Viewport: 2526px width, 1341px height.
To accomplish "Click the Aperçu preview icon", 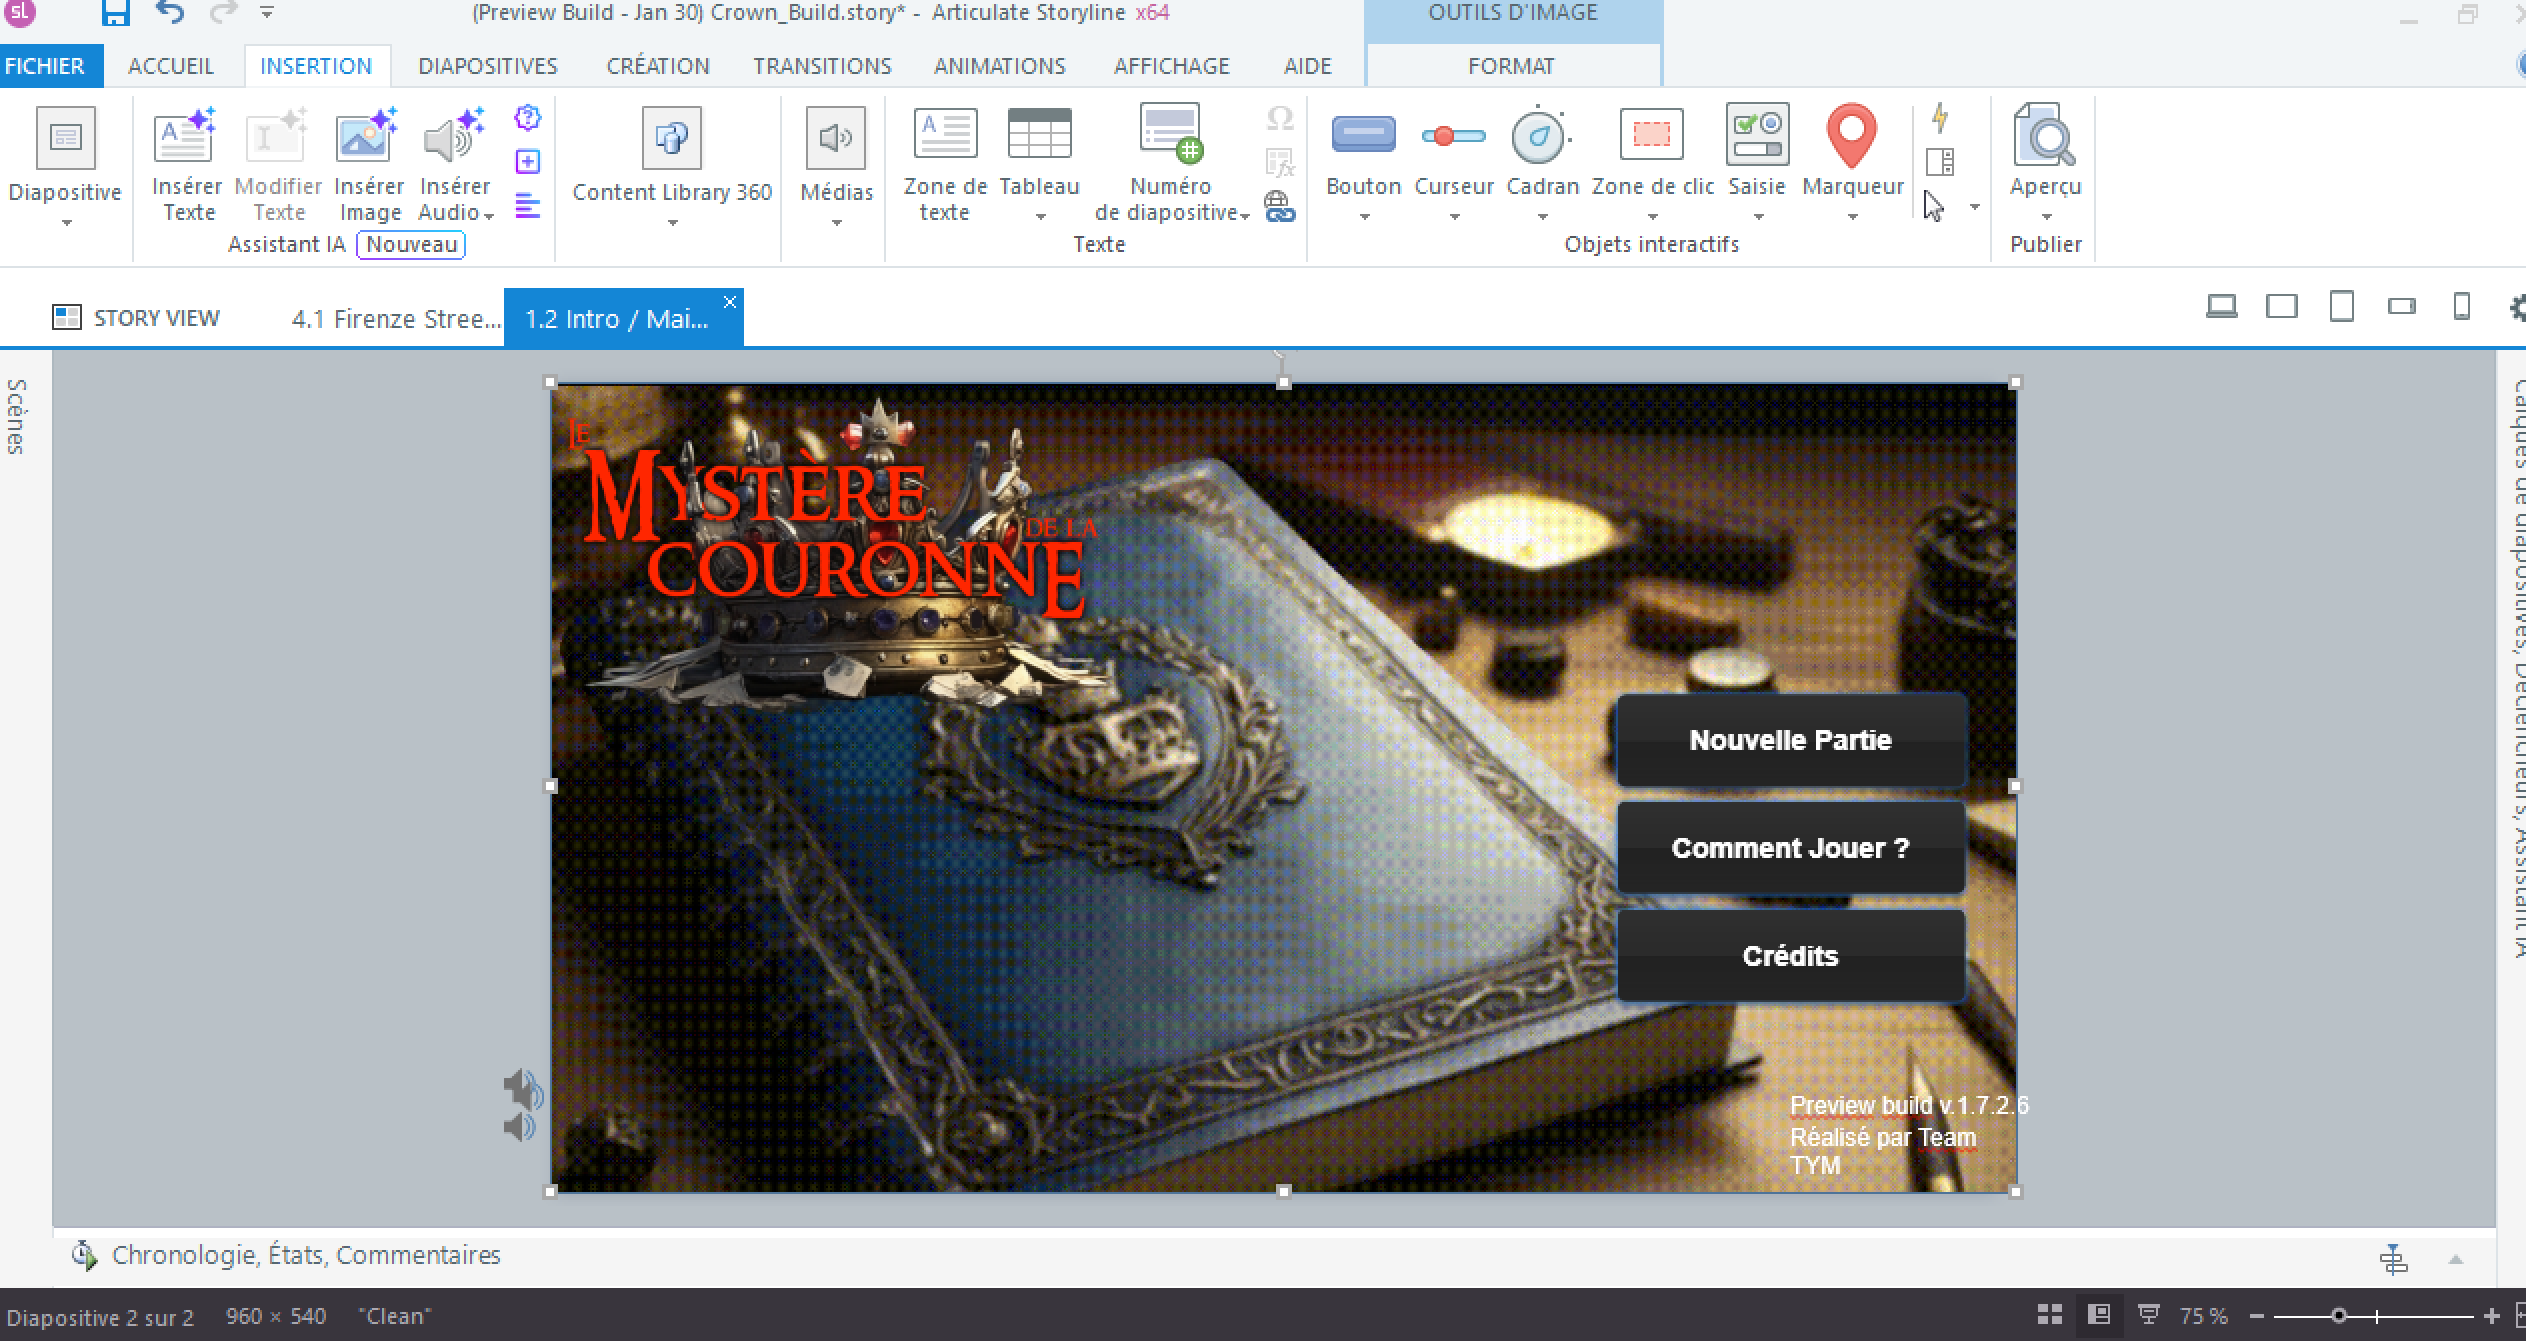I will (x=2045, y=134).
